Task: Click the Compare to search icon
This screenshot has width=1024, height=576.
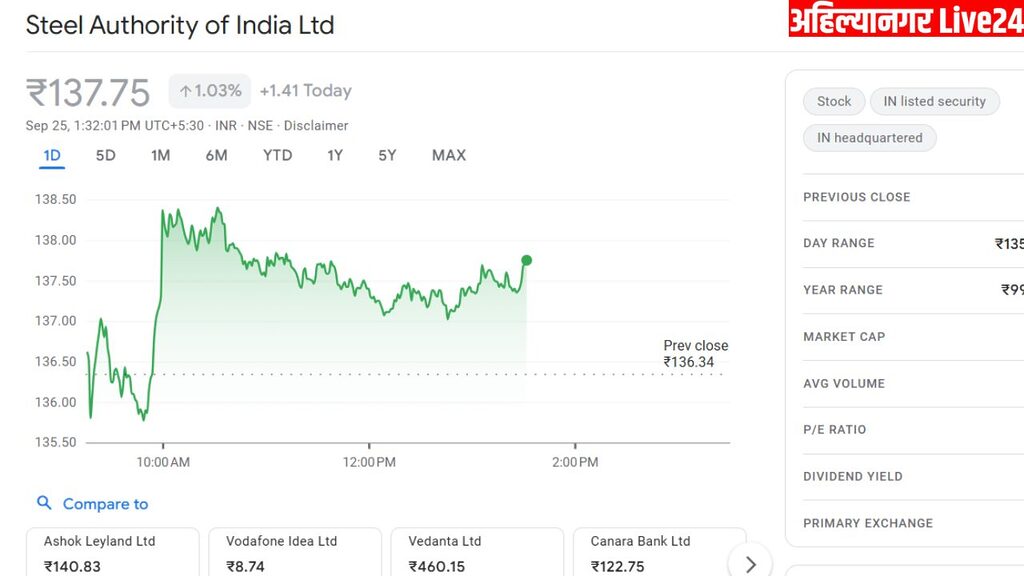Action: pyautogui.click(x=44, y=503)
